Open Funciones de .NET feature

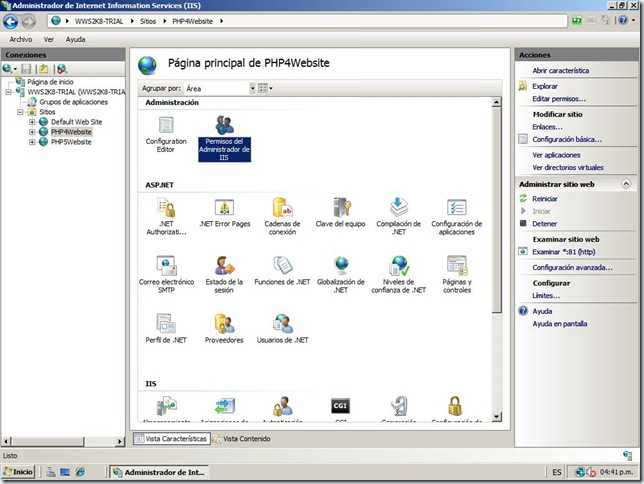coord(282,271)
